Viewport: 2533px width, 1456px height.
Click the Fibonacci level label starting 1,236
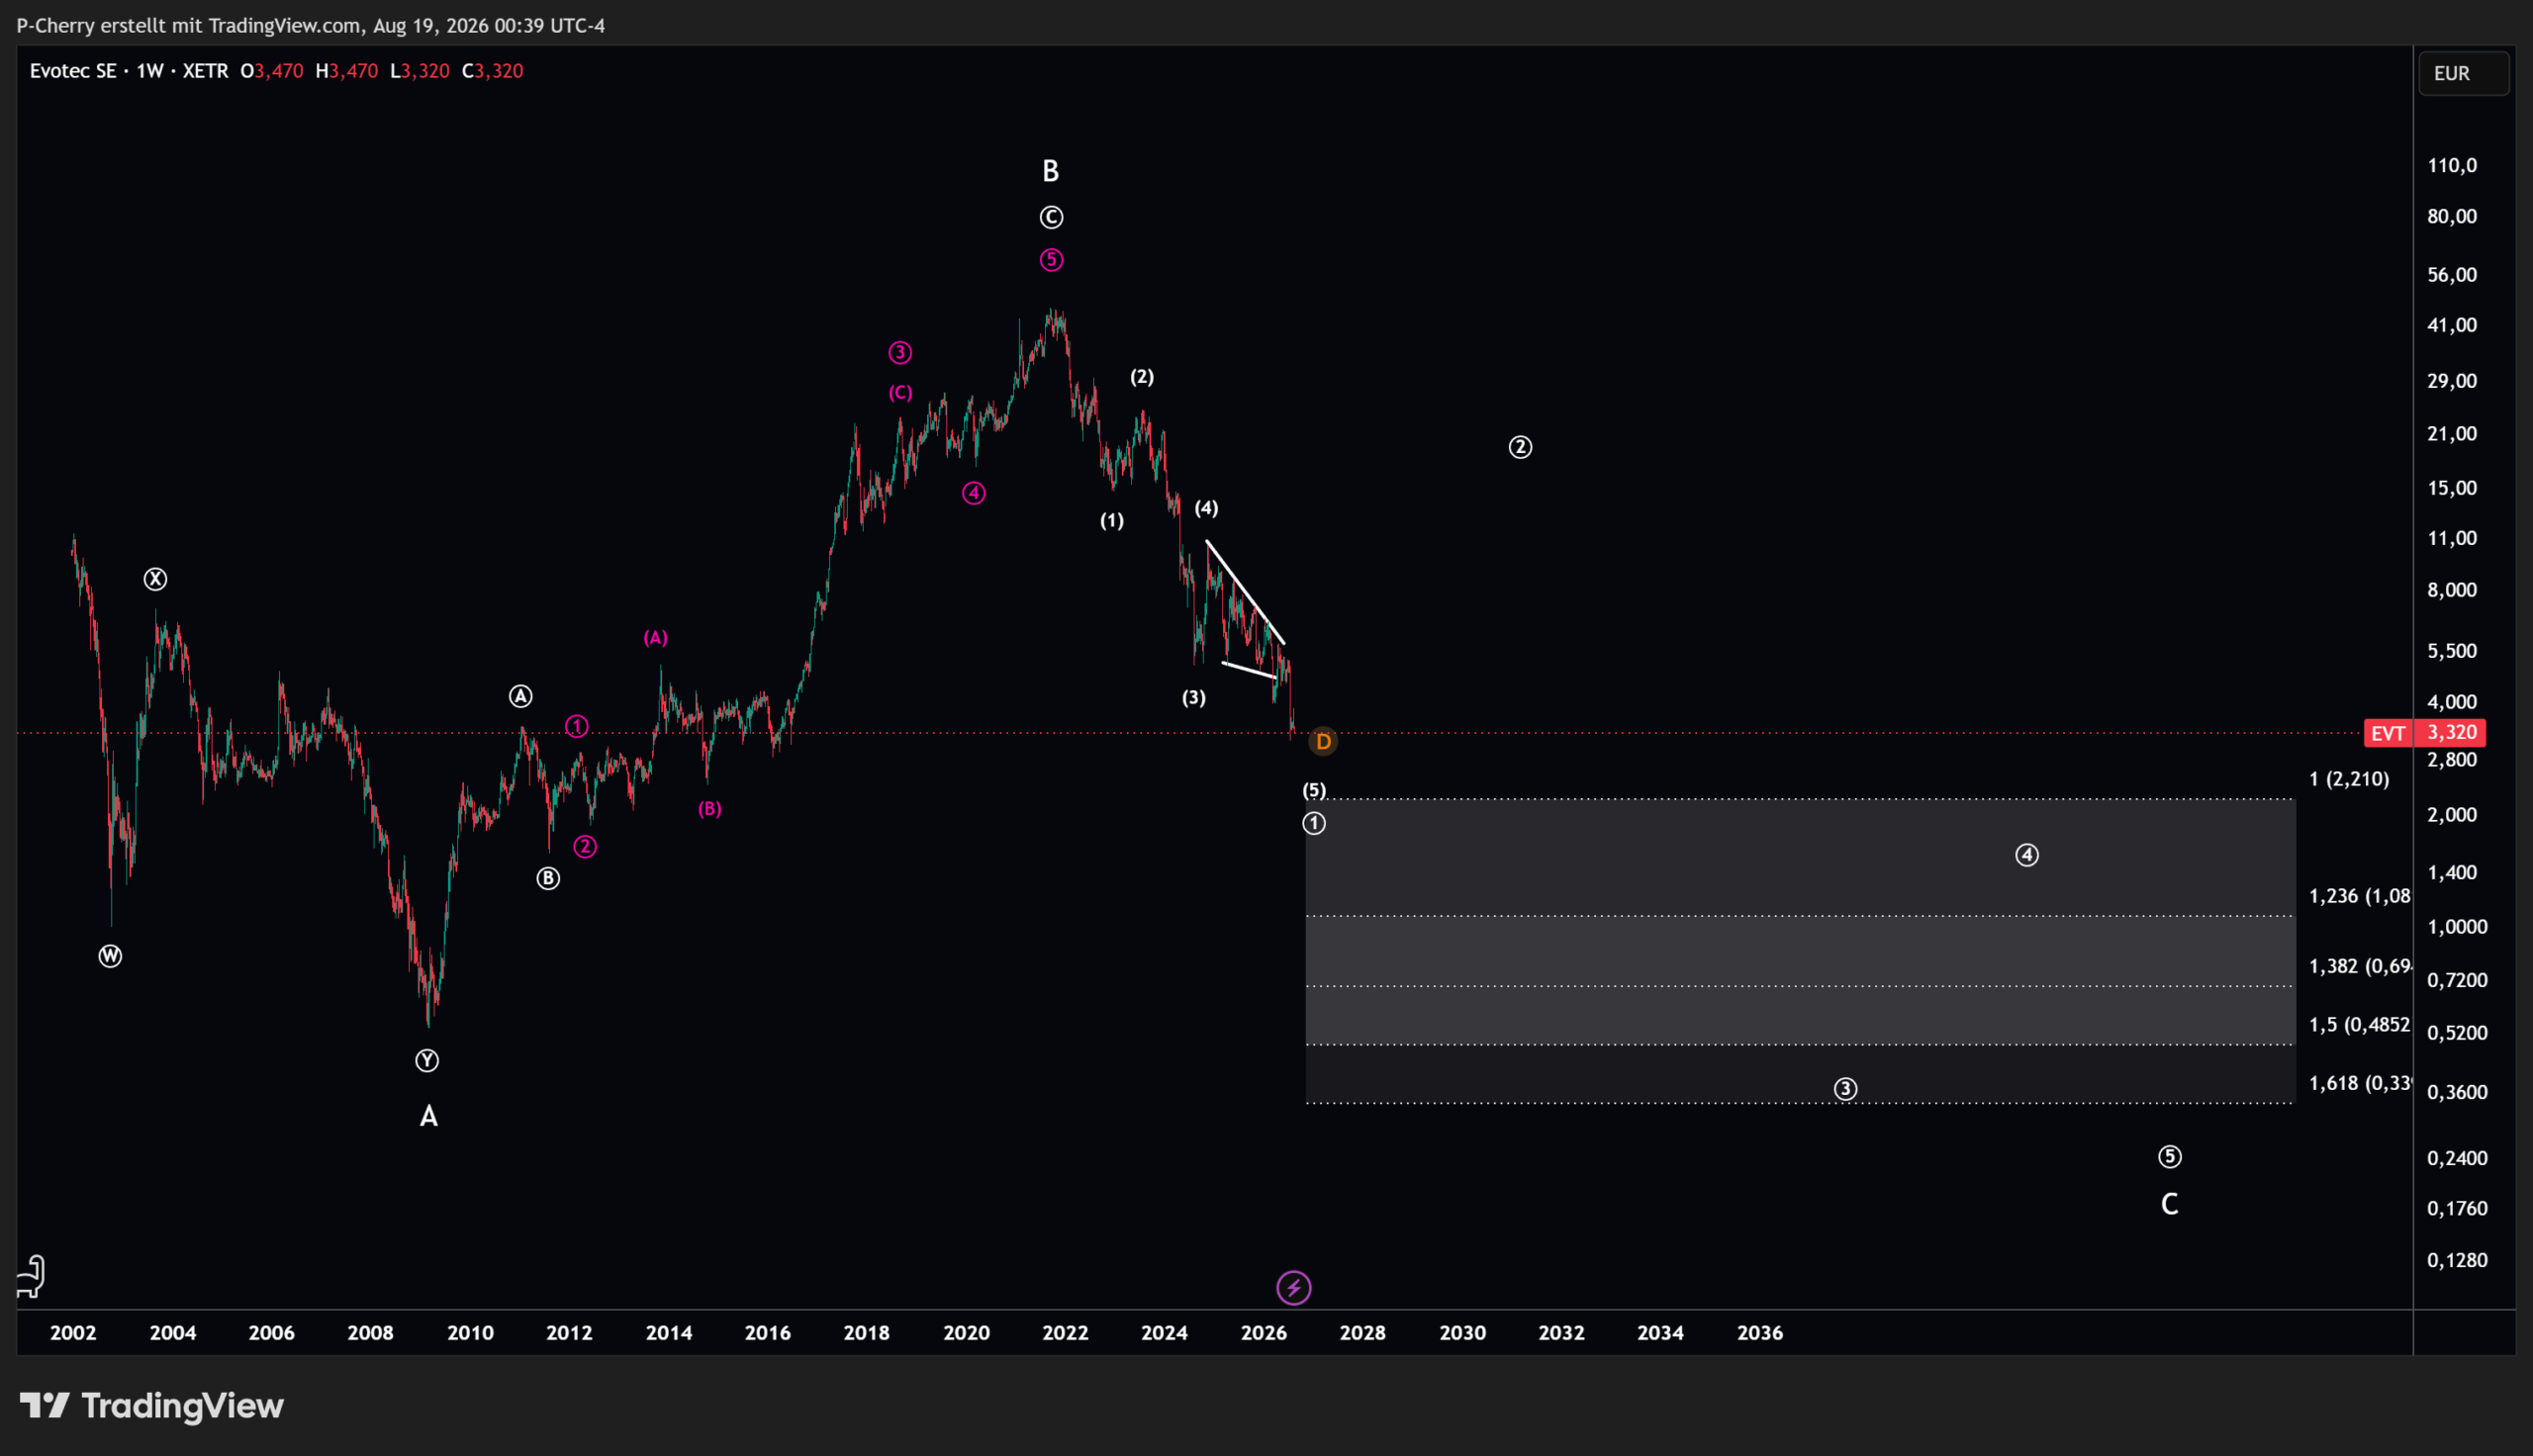(2360, 896)
